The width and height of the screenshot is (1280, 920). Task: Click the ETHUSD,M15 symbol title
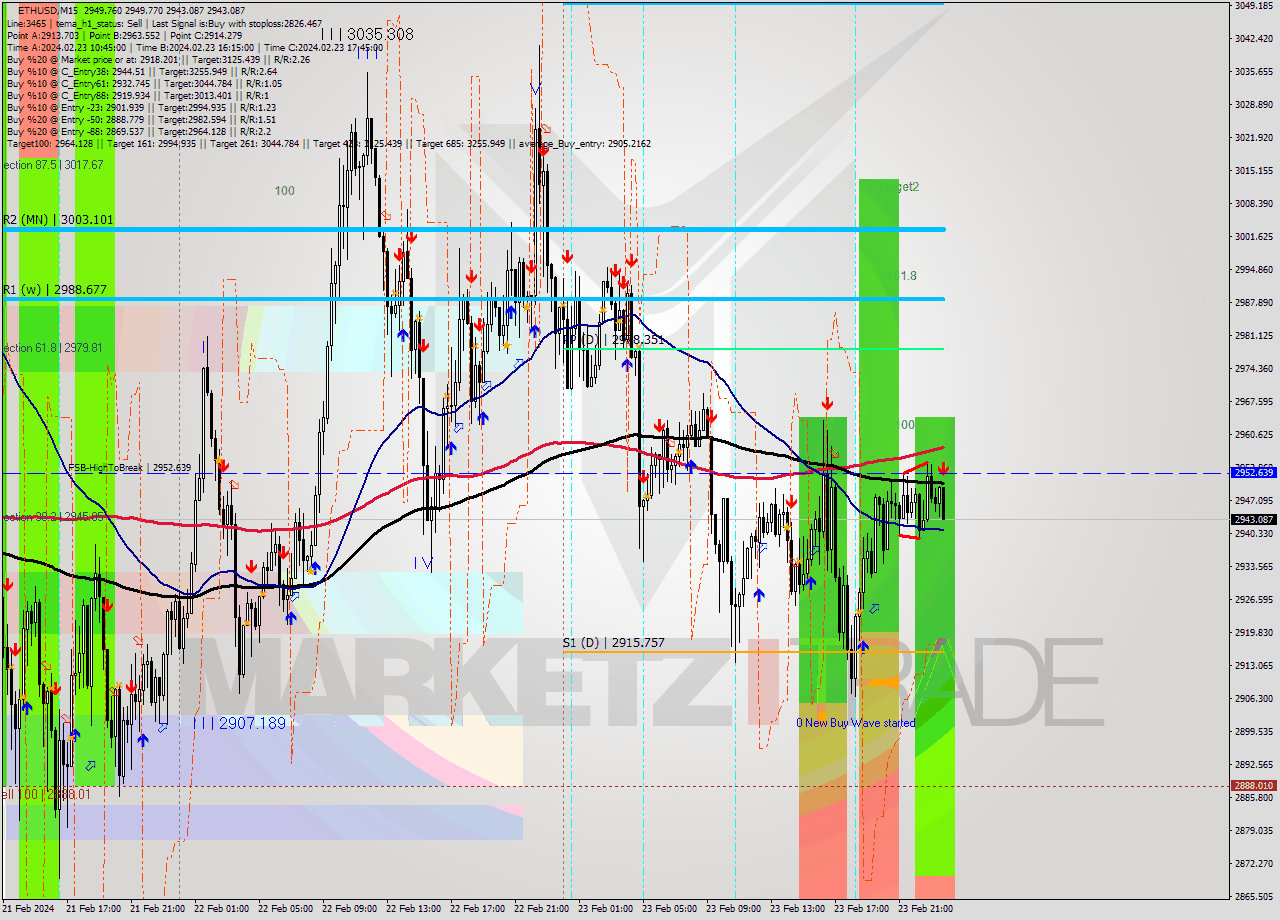49,11
